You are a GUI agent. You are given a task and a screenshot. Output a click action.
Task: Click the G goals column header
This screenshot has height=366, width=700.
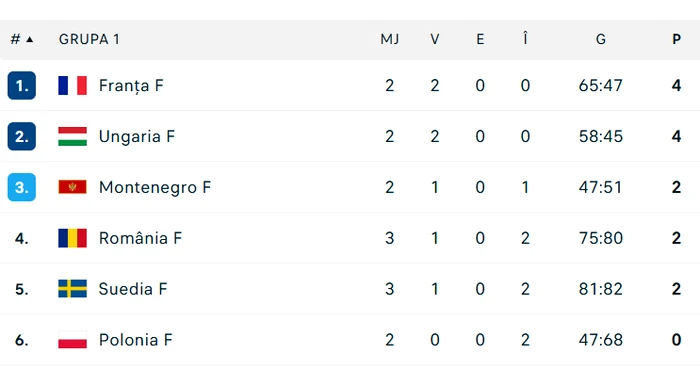tap(601, 39)
